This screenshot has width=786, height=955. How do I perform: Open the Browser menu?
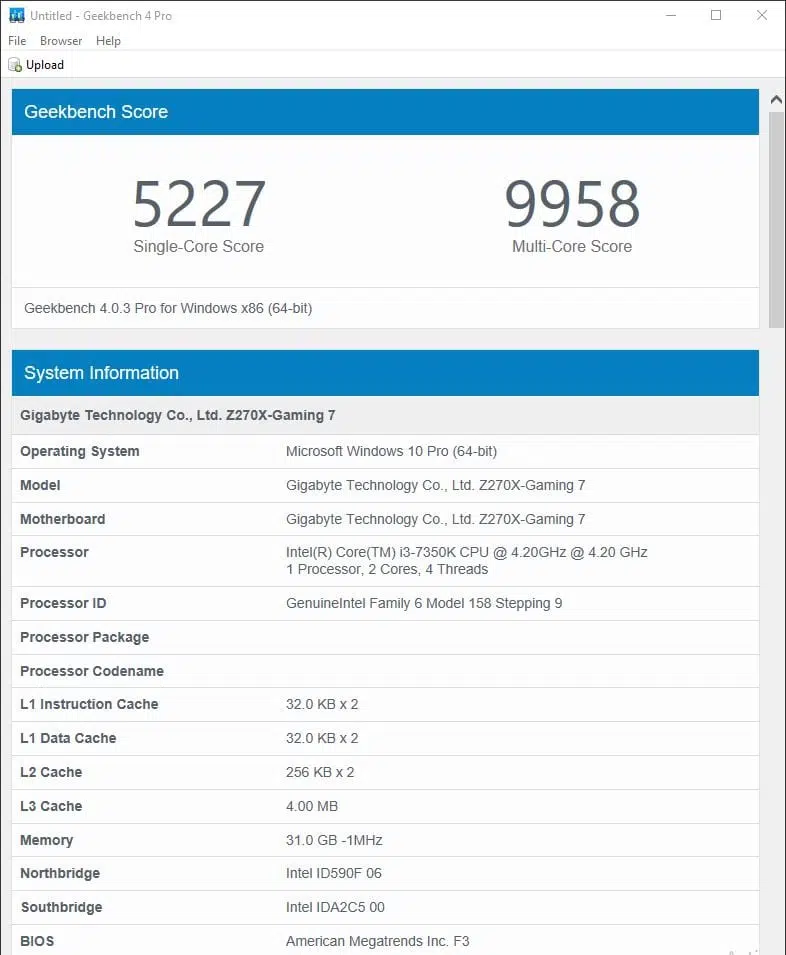(61, 41)
